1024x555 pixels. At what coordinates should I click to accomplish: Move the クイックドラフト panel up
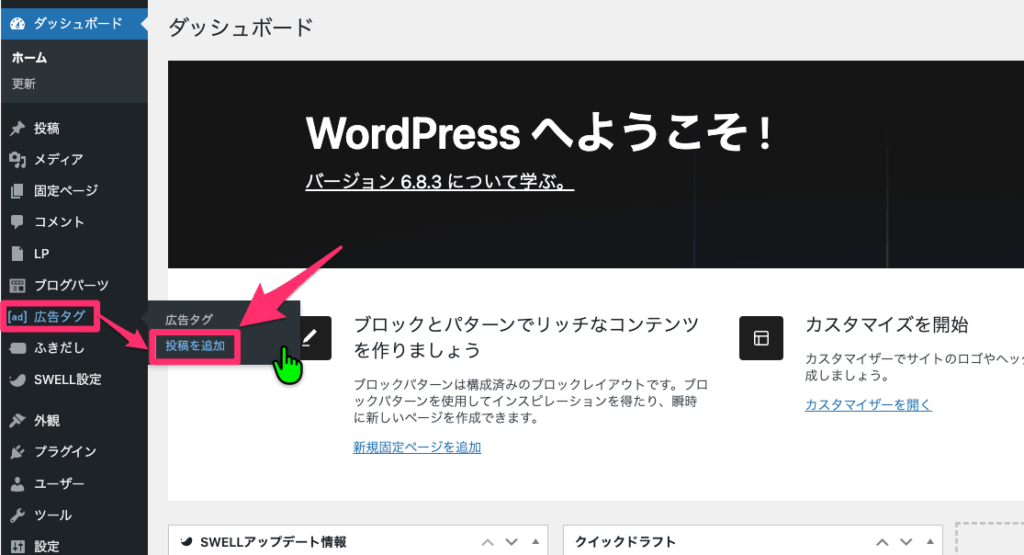(x=882, y=542)
